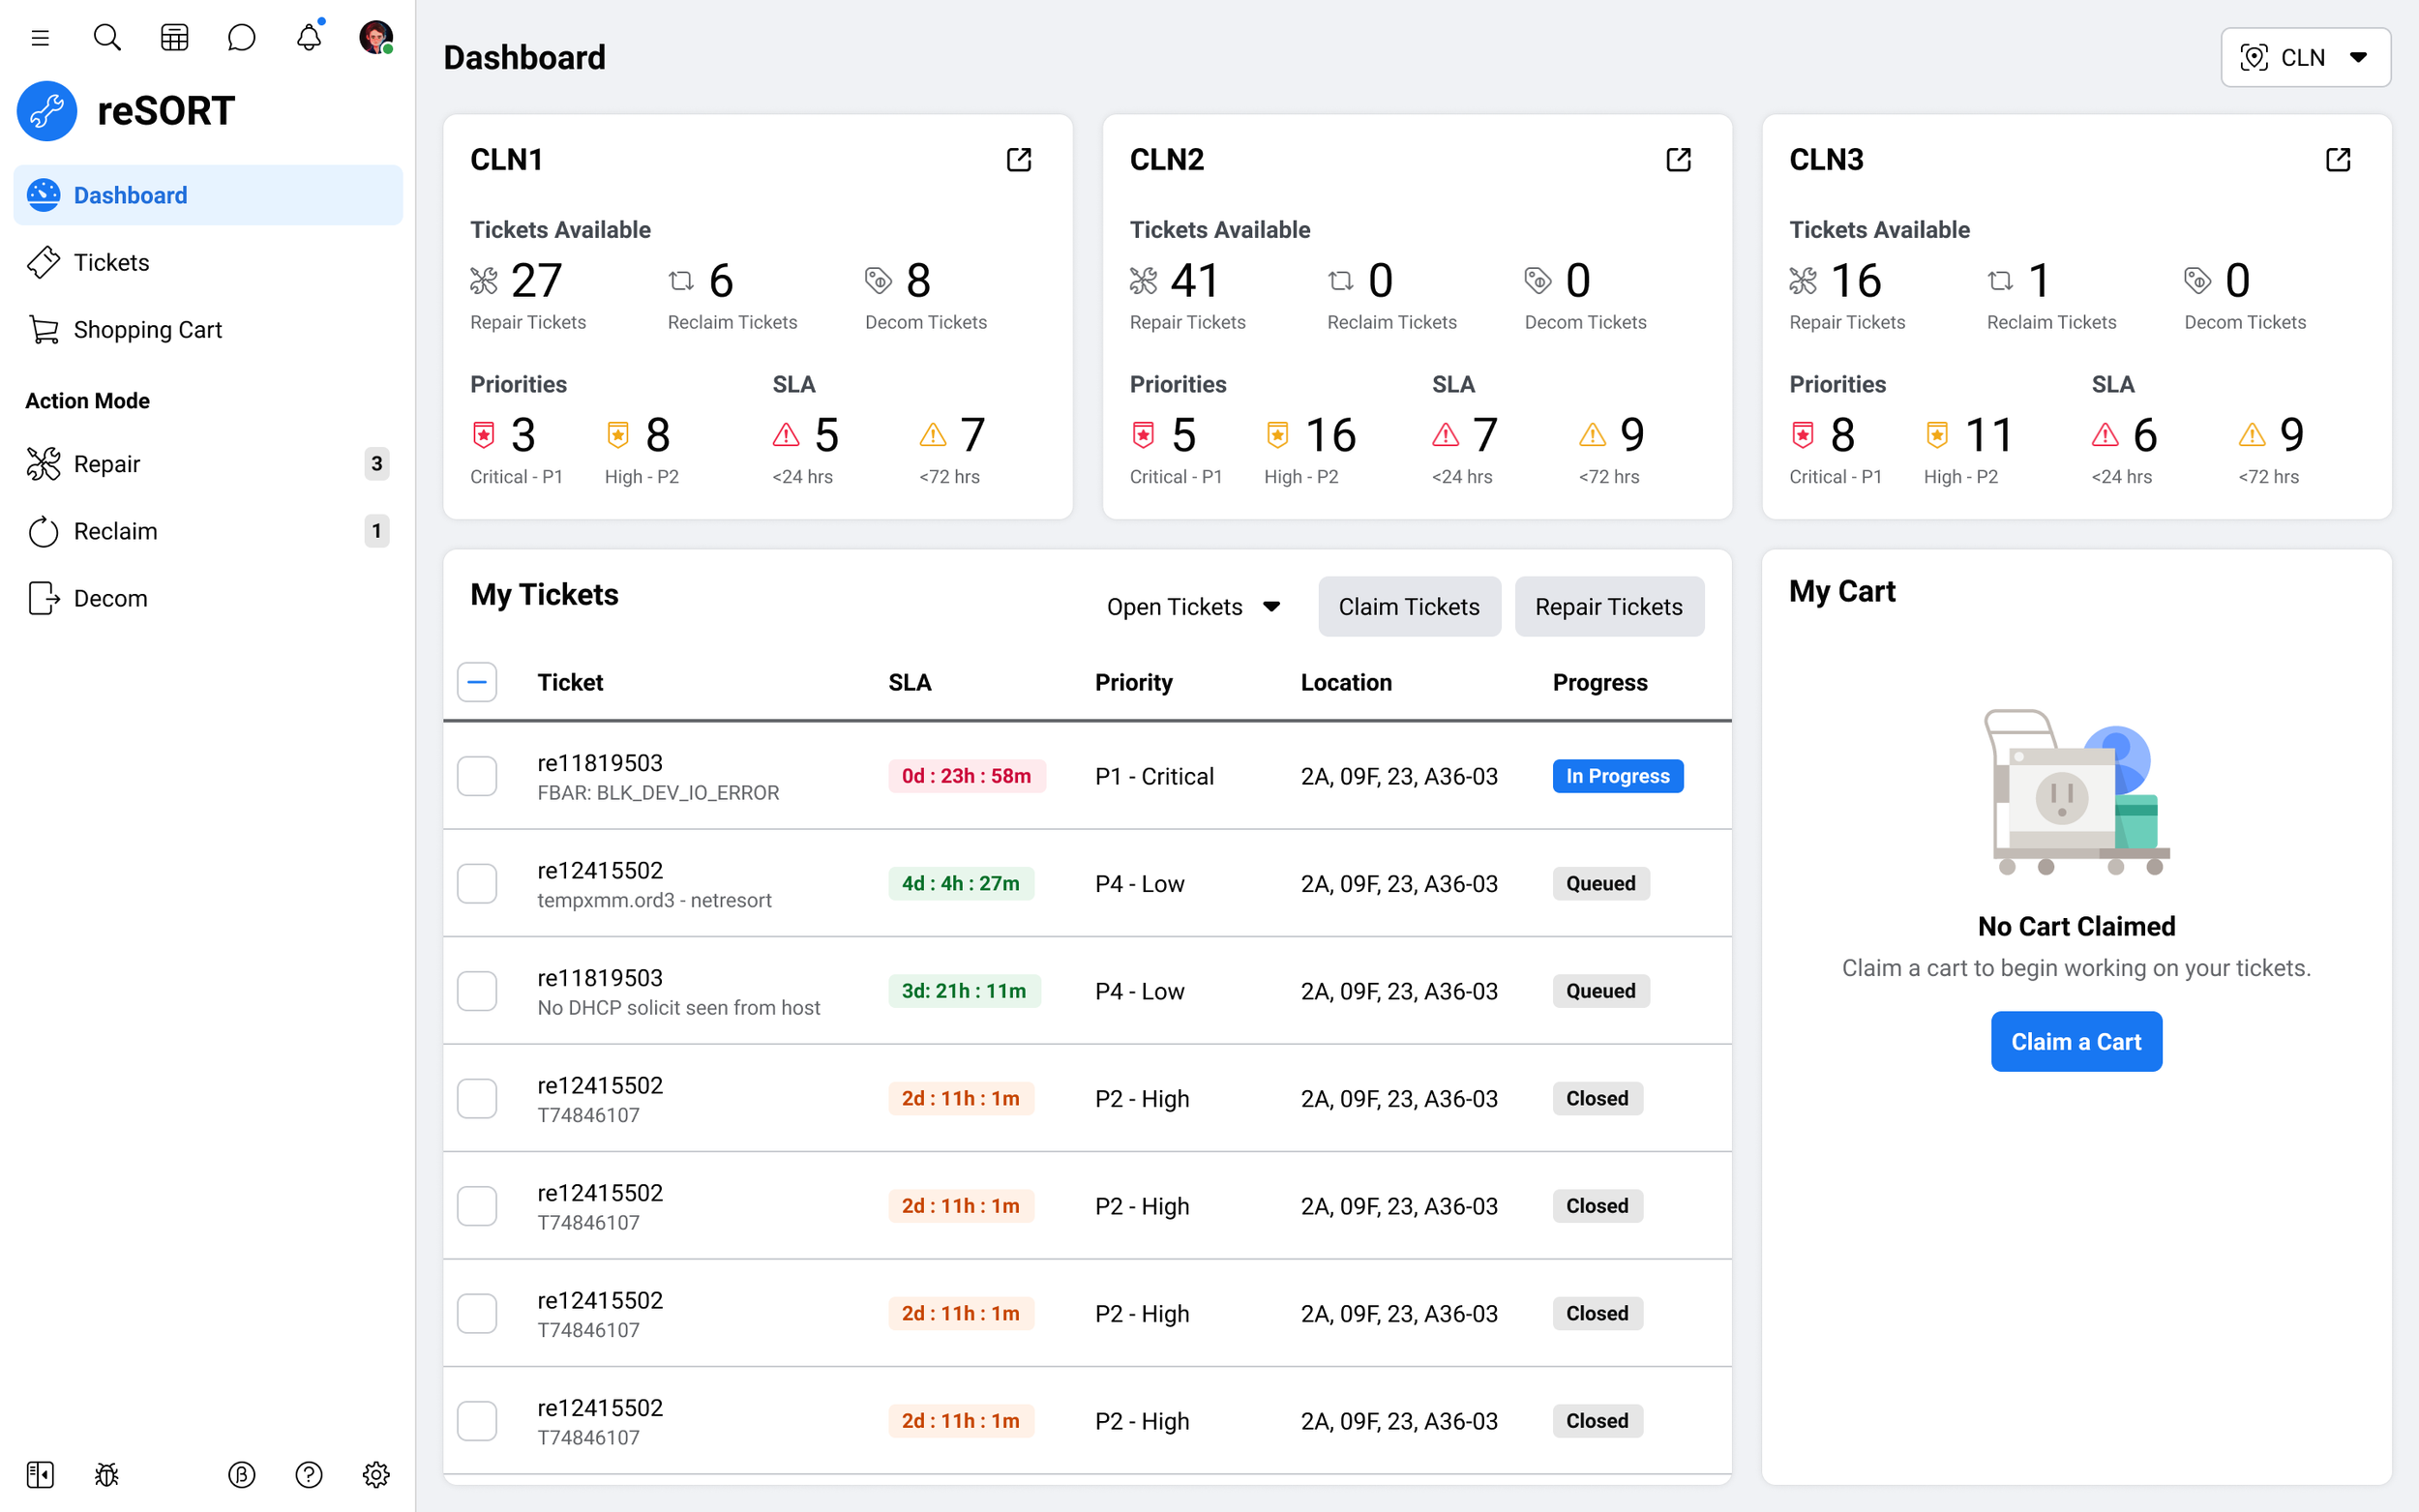Click the In Progress status badge

(1617, 776)
